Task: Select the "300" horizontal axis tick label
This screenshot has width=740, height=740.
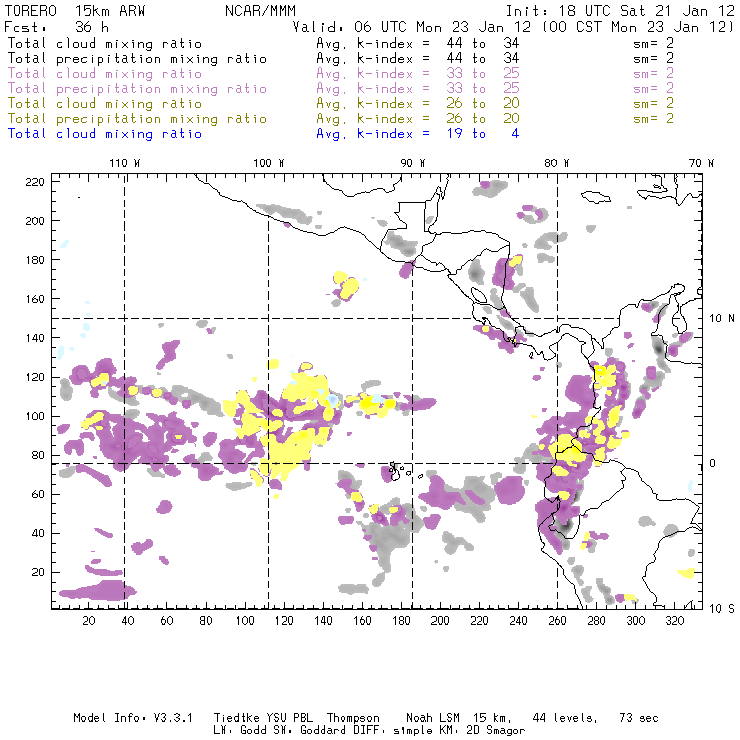Action: [636, 621]
